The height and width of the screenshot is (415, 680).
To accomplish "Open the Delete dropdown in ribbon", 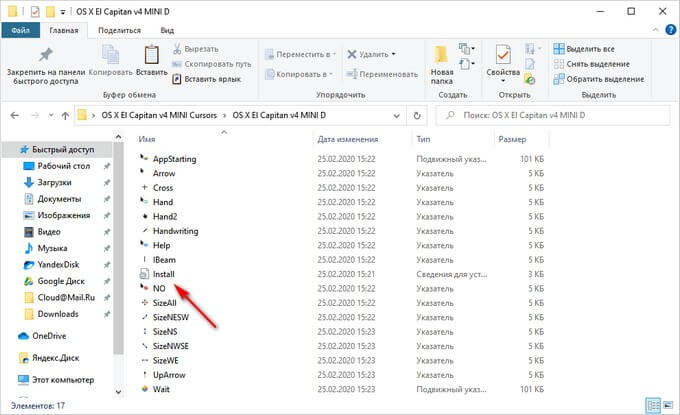I will click(x=375, y=53).
